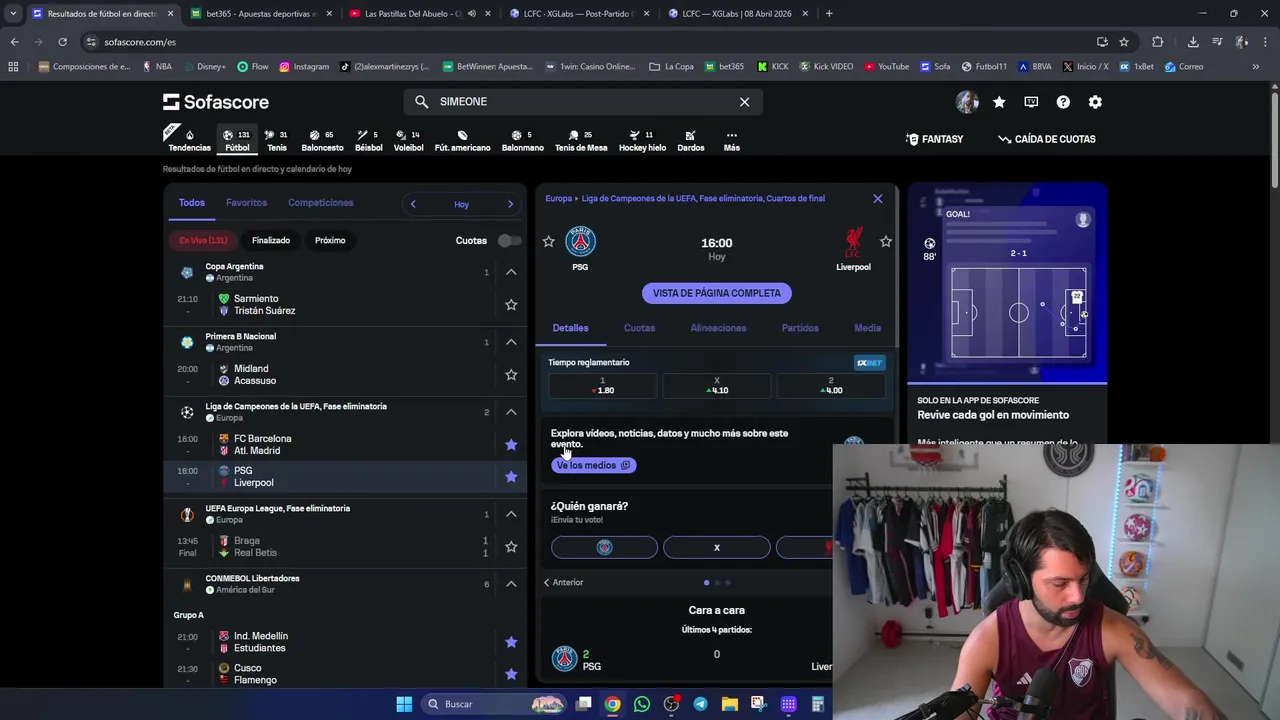Image resolution: width=1280 pixels, height=720 pixels.
Task: Vote X for a draw
Action: point(716,547)
